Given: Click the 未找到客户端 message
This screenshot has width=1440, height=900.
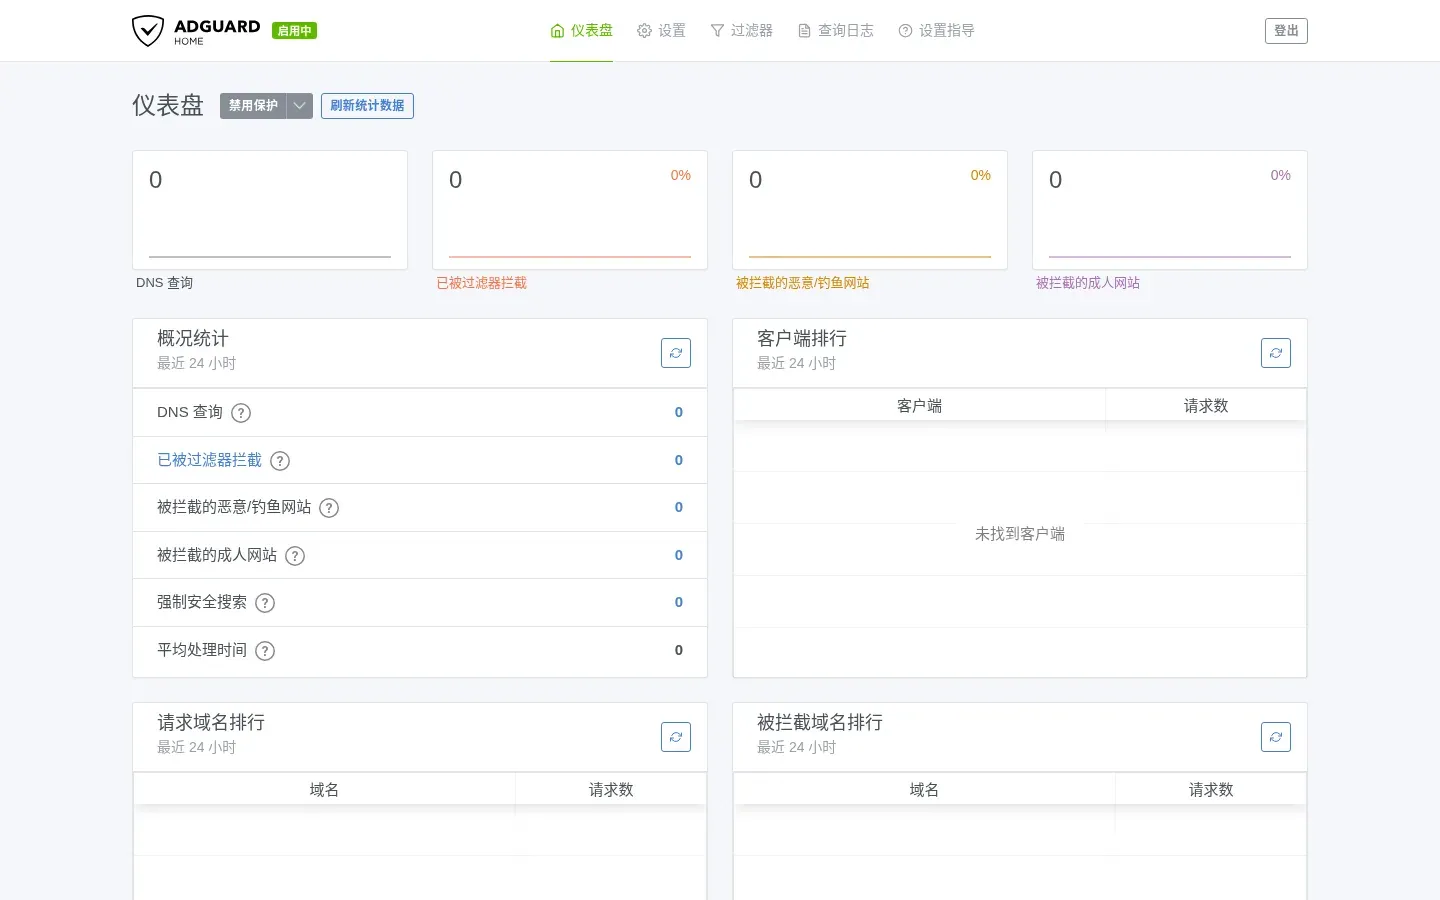Looking at the screenshot, I should 1020,534.
